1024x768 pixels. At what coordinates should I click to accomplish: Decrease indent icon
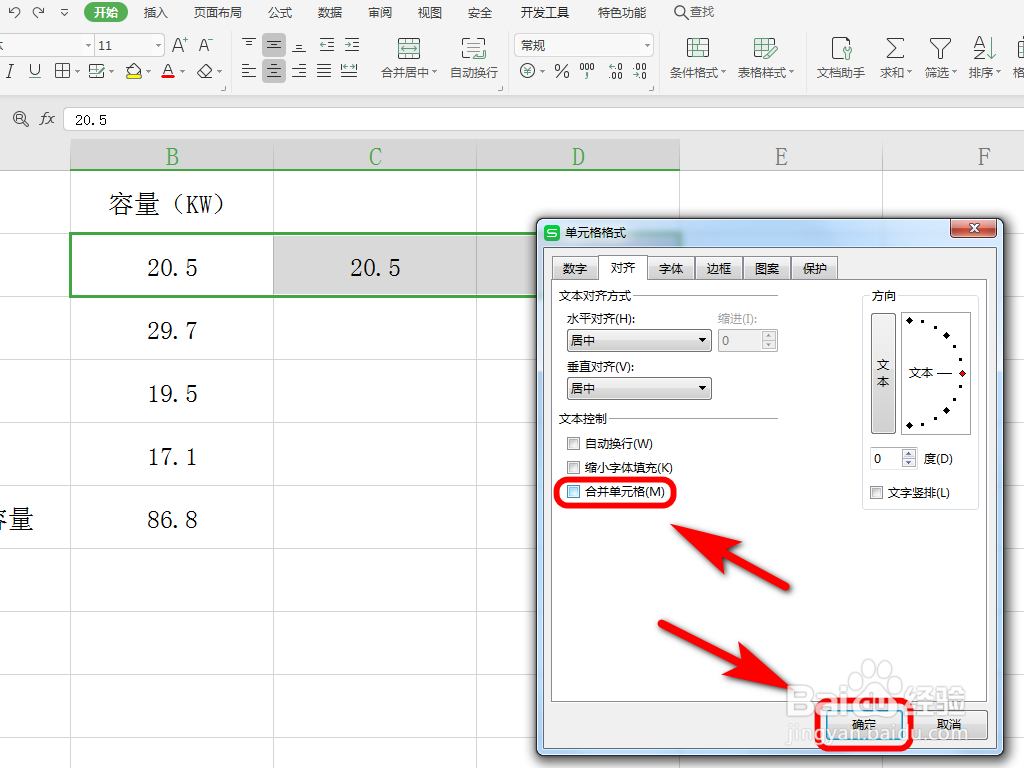coord(327,44)
